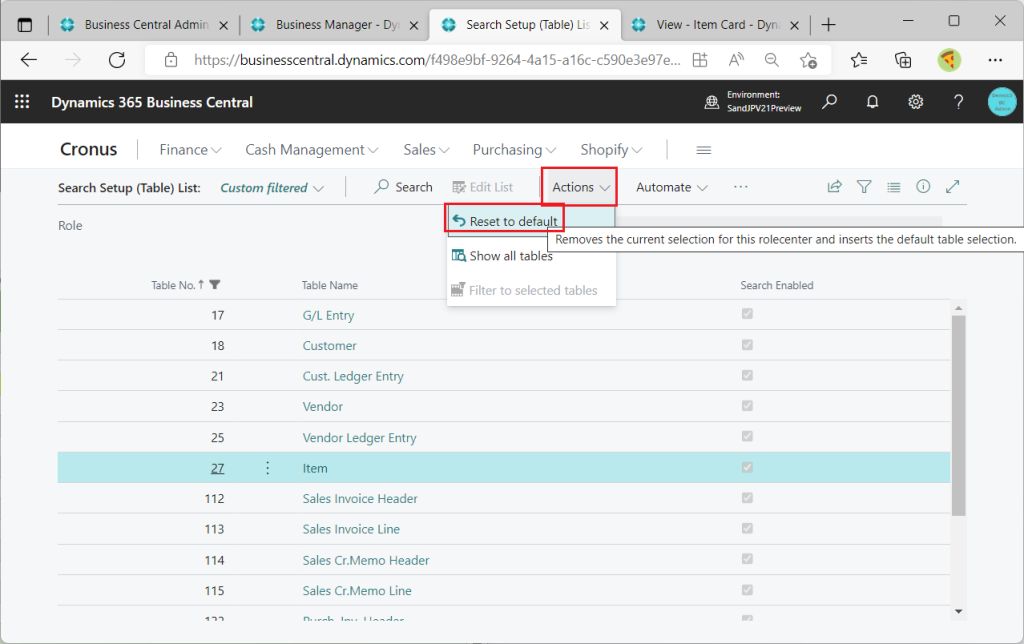This screenshot has width=1024, height=644.
Task: Toggle Search Enabled for Customer
Action: (x=747, y=345)
